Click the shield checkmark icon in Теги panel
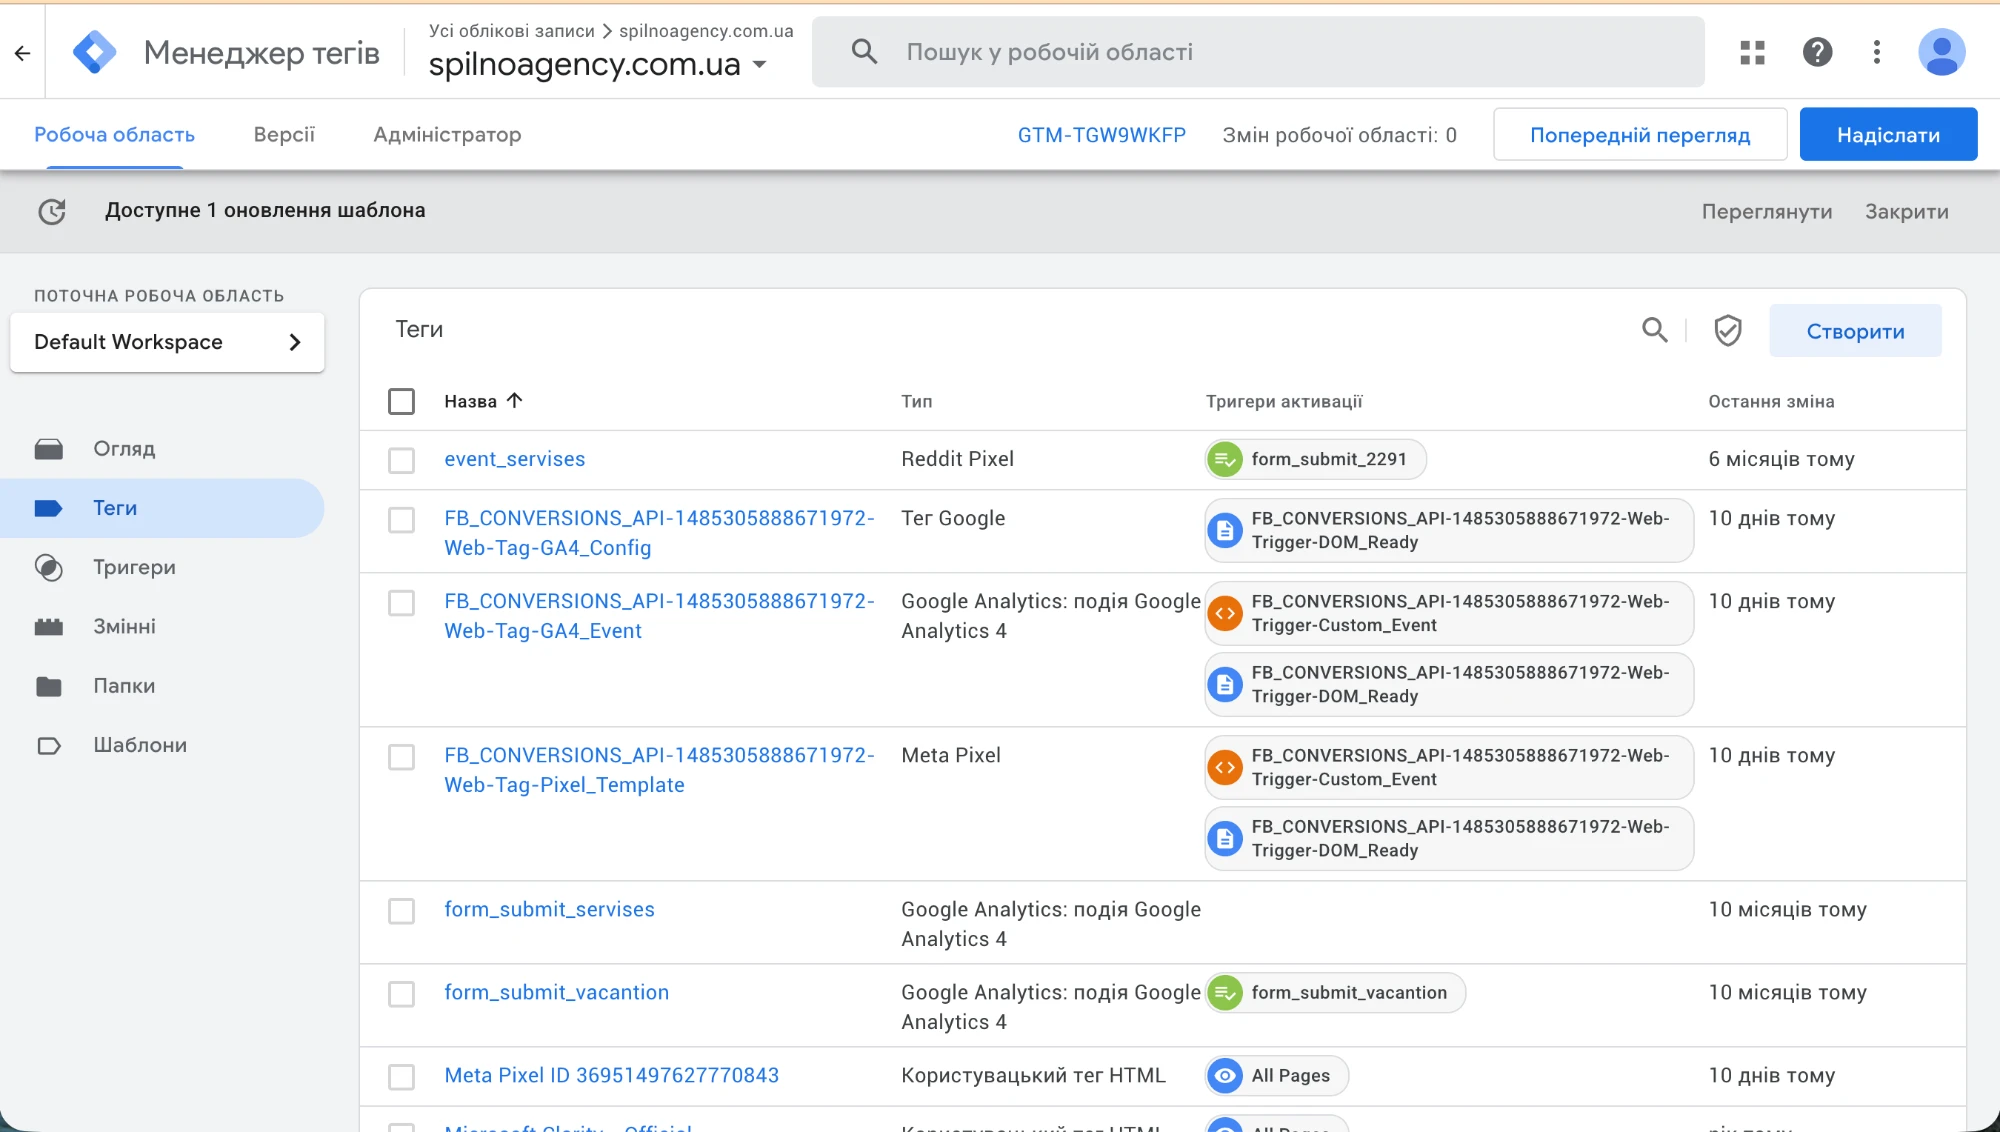Screen dimensions: 2000x1132 pos(1727,330)
